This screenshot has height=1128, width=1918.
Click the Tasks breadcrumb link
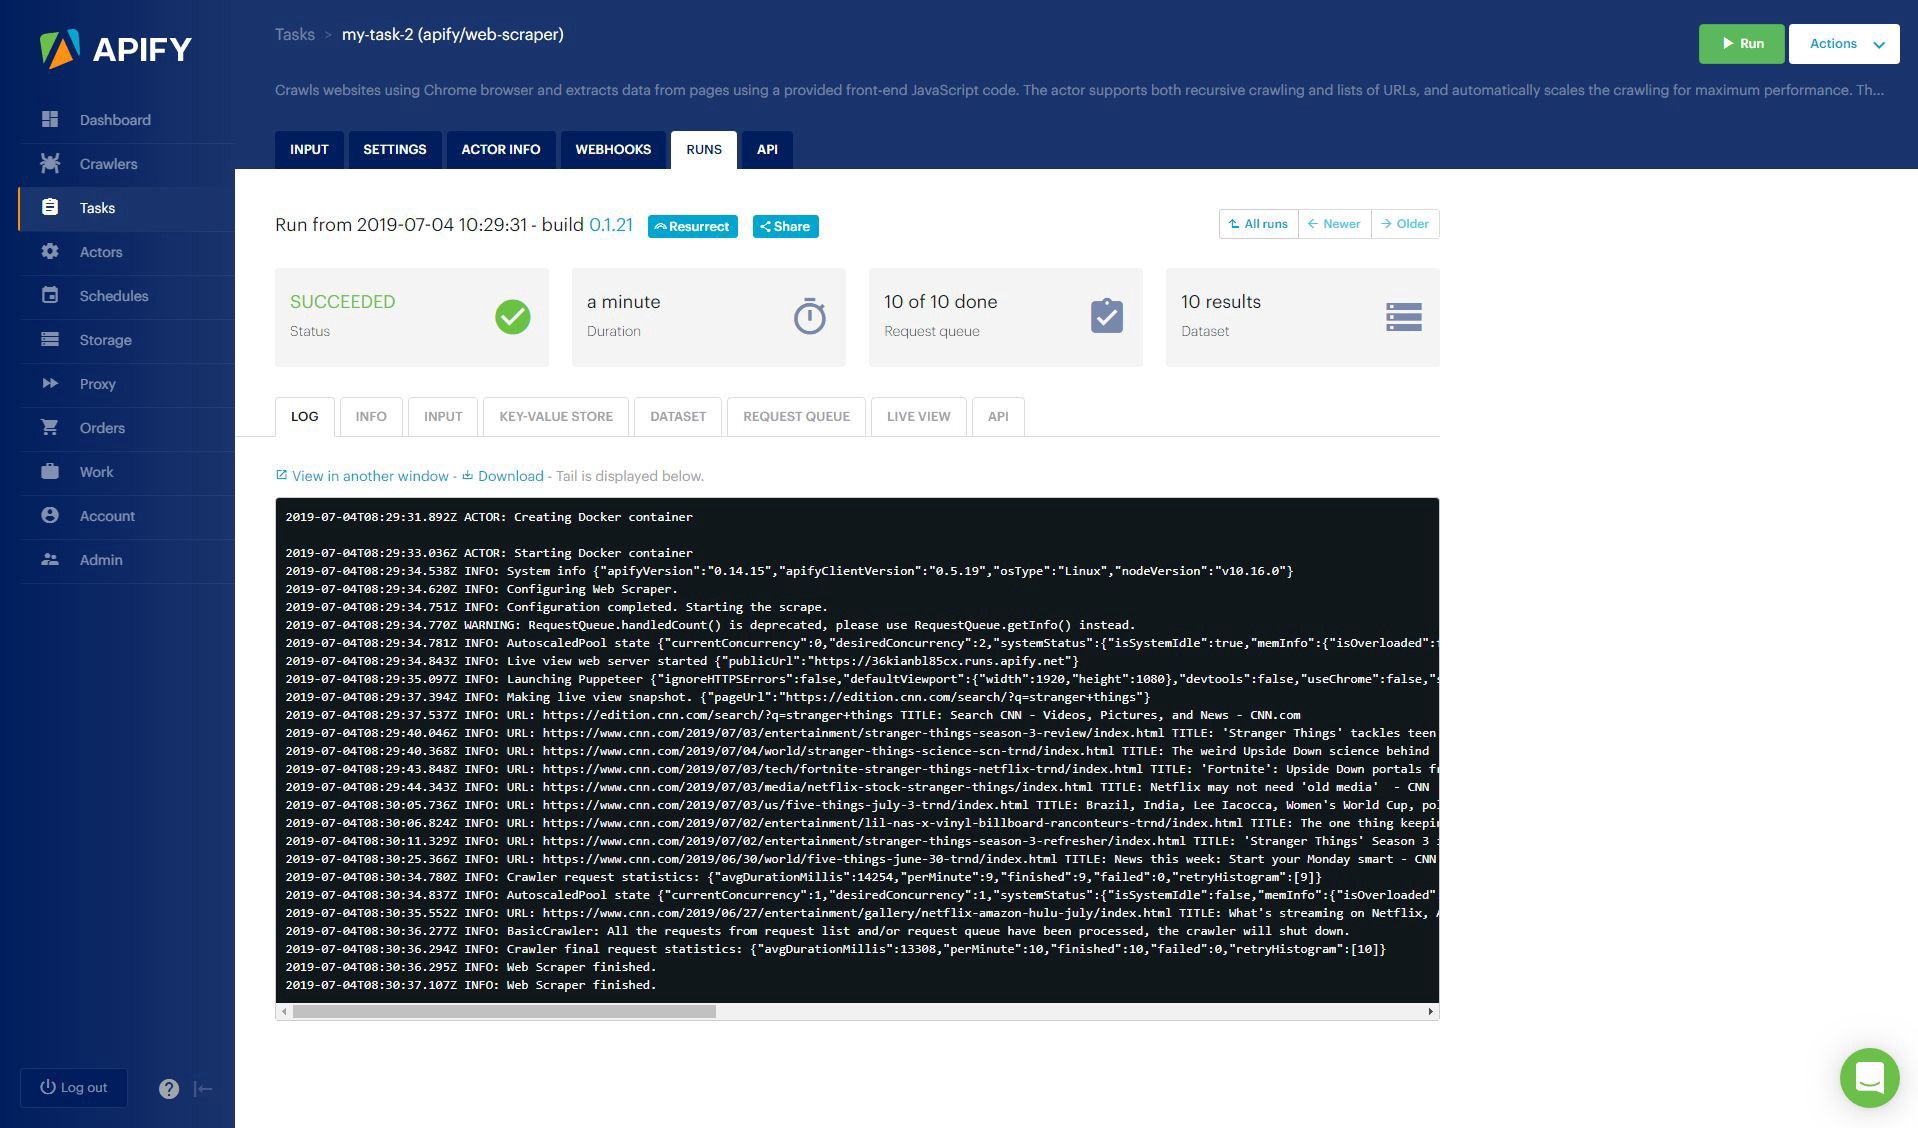(295, 35)
